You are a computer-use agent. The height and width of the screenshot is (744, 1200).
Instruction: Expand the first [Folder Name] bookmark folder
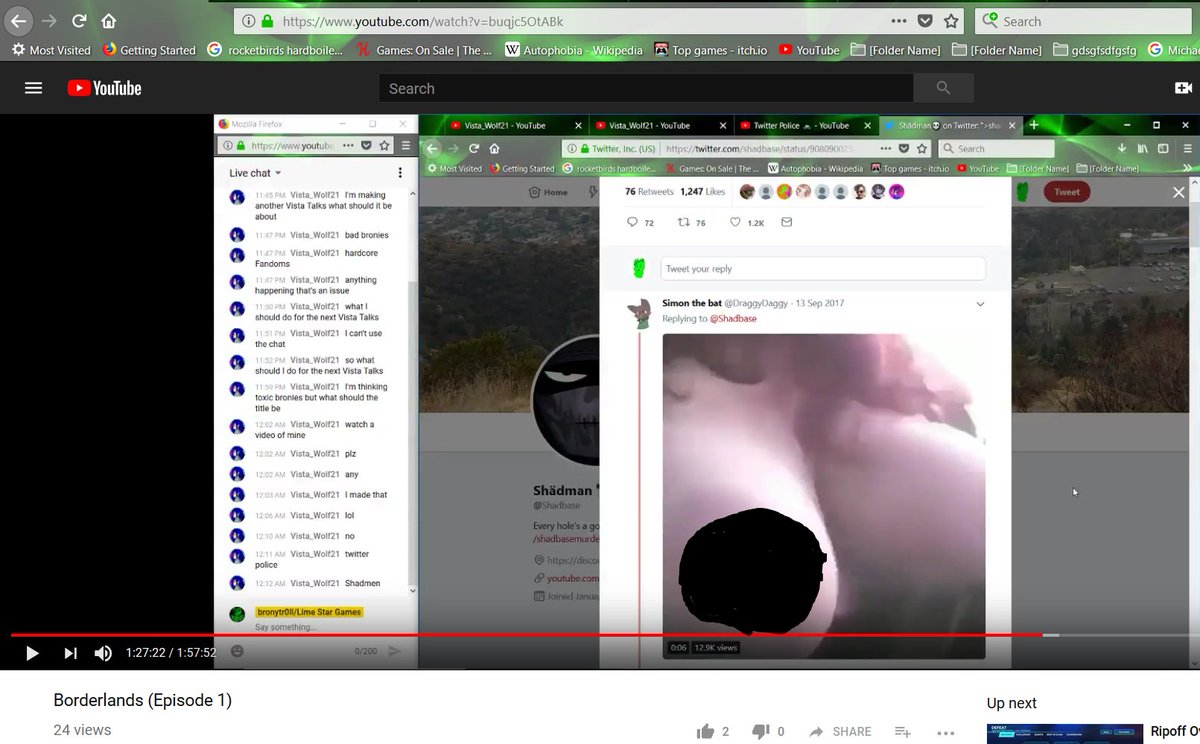896,50
